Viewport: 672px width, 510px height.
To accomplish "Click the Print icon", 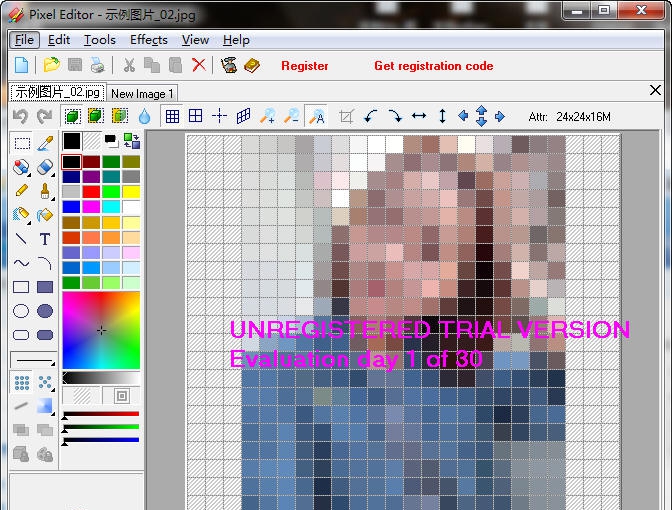I will click(98, 65).
